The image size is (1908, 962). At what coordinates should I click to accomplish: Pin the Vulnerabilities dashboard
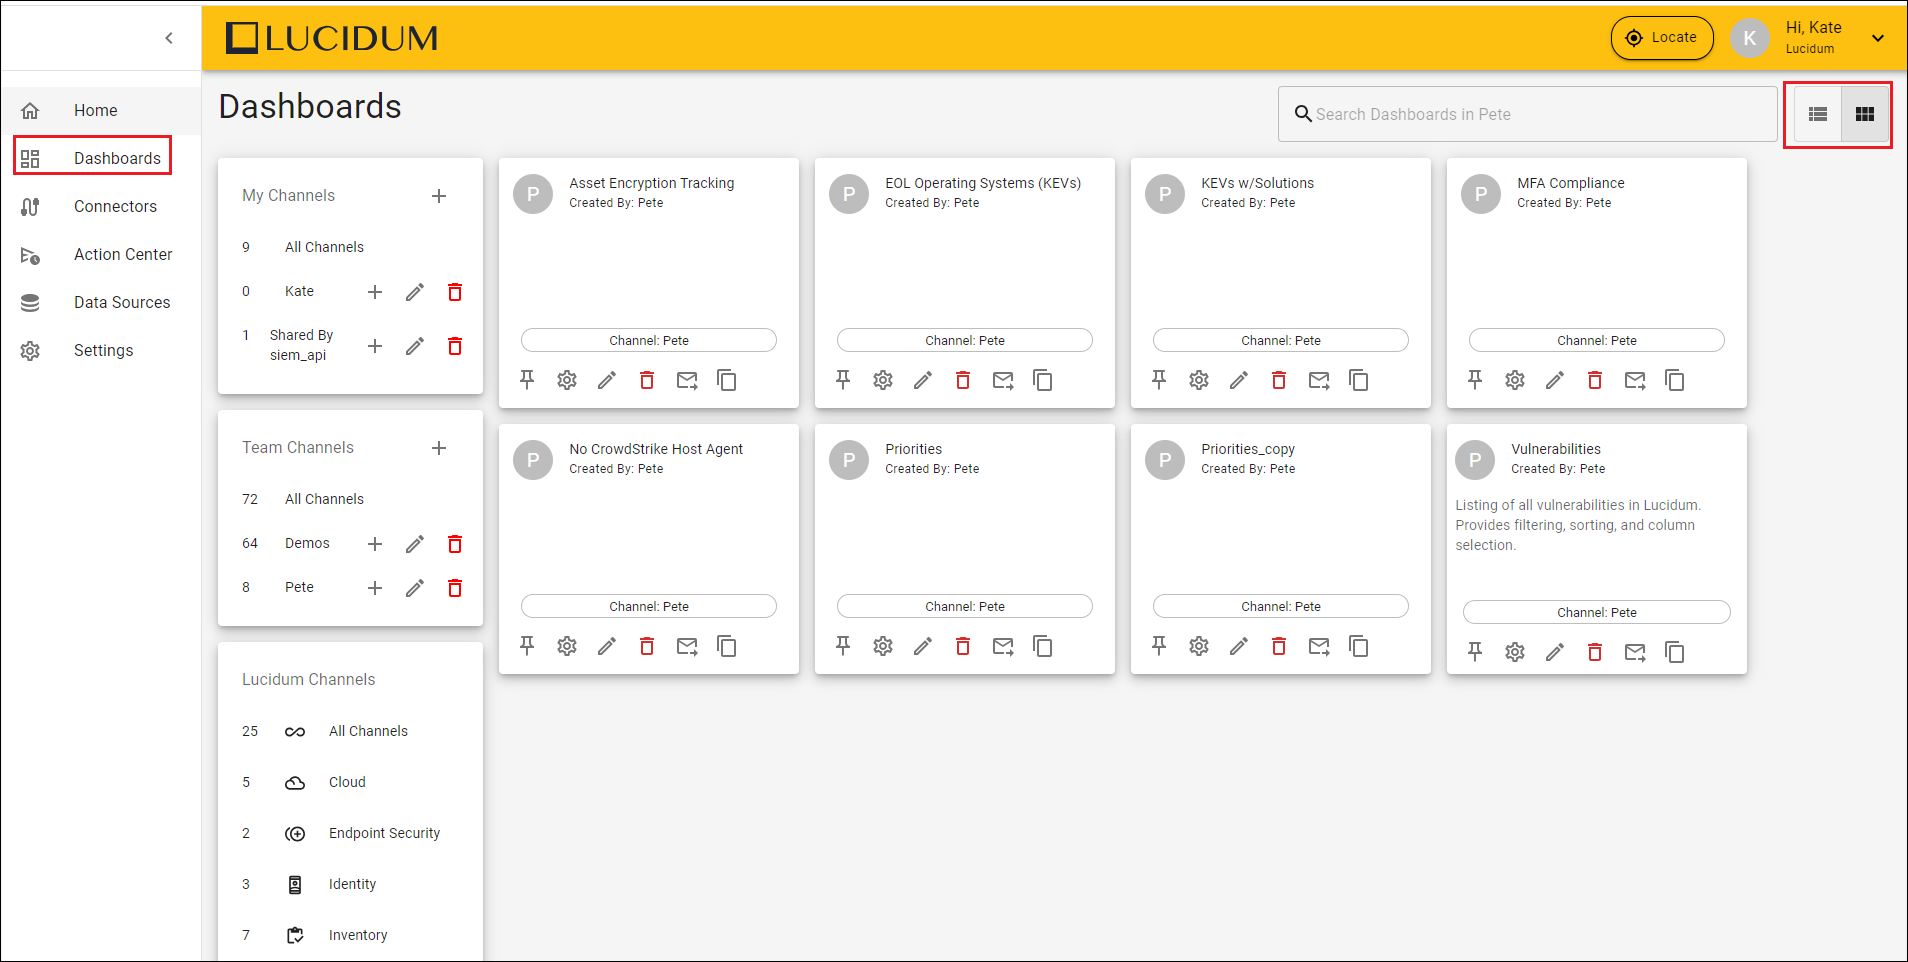(1475, 652)
